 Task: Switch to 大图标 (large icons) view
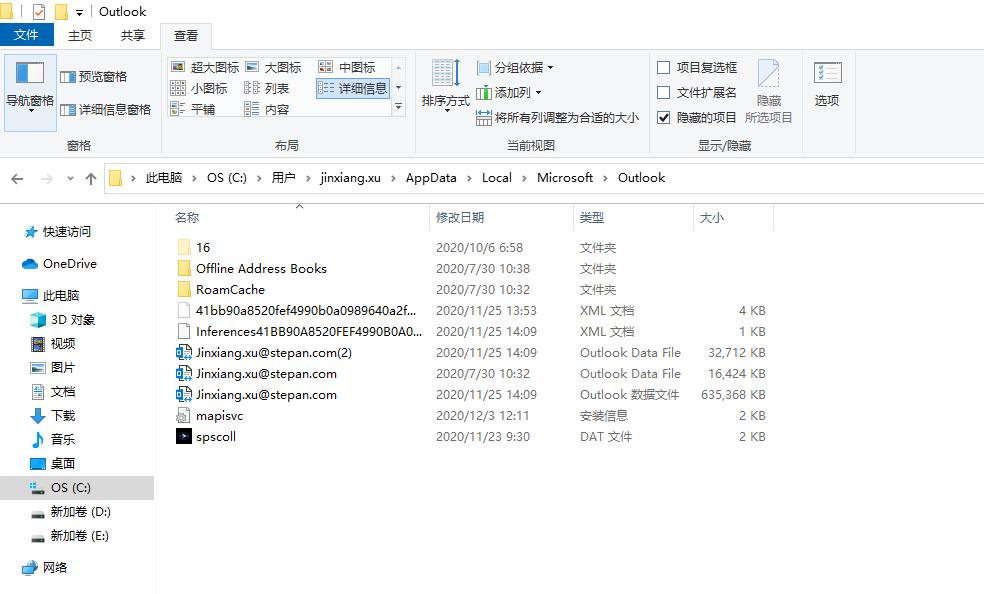tap(276, 67)
